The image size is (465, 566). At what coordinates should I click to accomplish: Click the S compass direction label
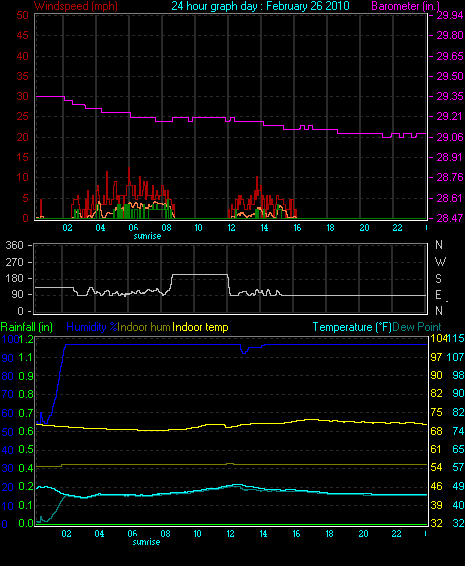click(439, 279)
